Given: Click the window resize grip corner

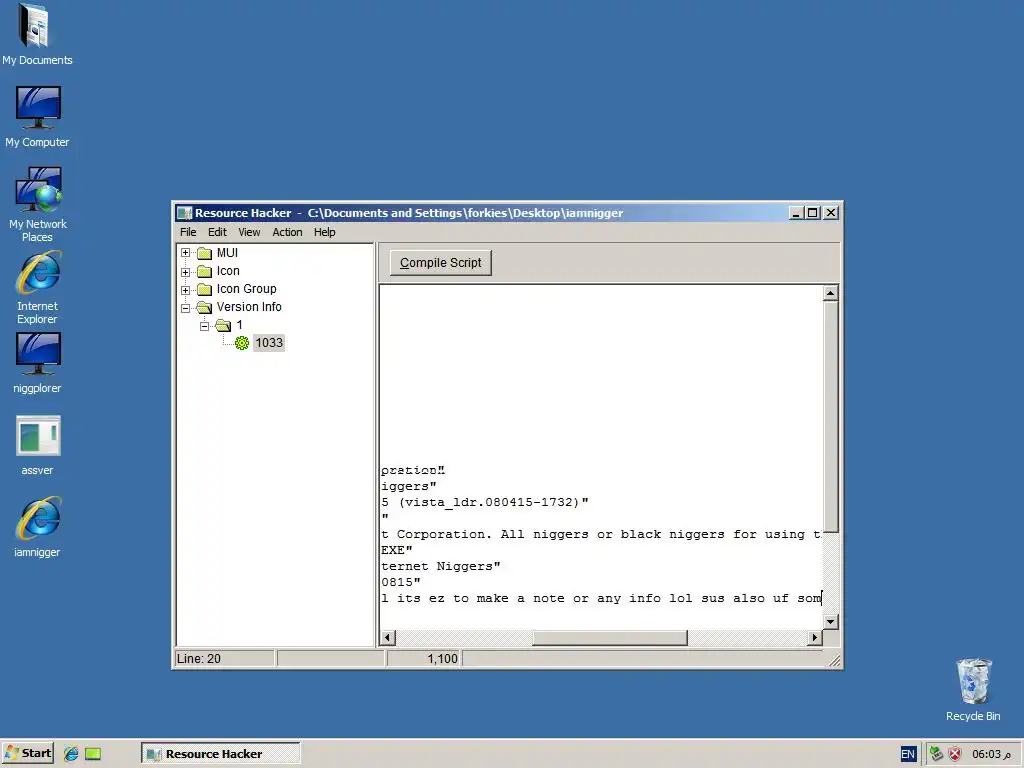Looking at the screenshot, I should pyautogui.click(x=834, y=661).
